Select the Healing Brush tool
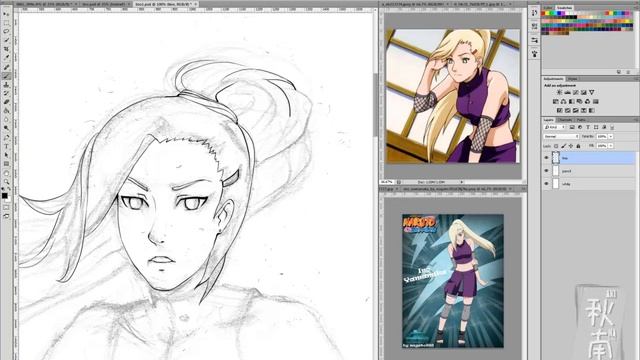The image size is (640, 360). 6,67
